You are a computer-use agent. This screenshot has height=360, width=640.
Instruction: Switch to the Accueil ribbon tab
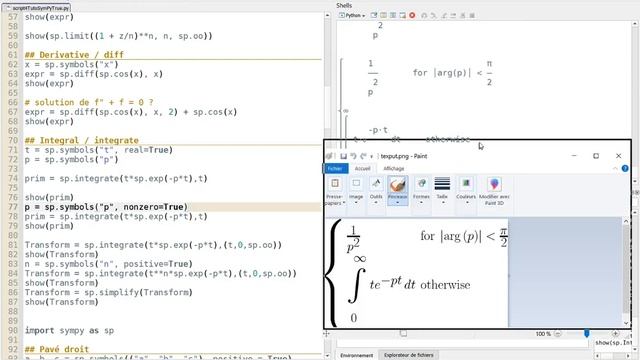tap(362, 169)
